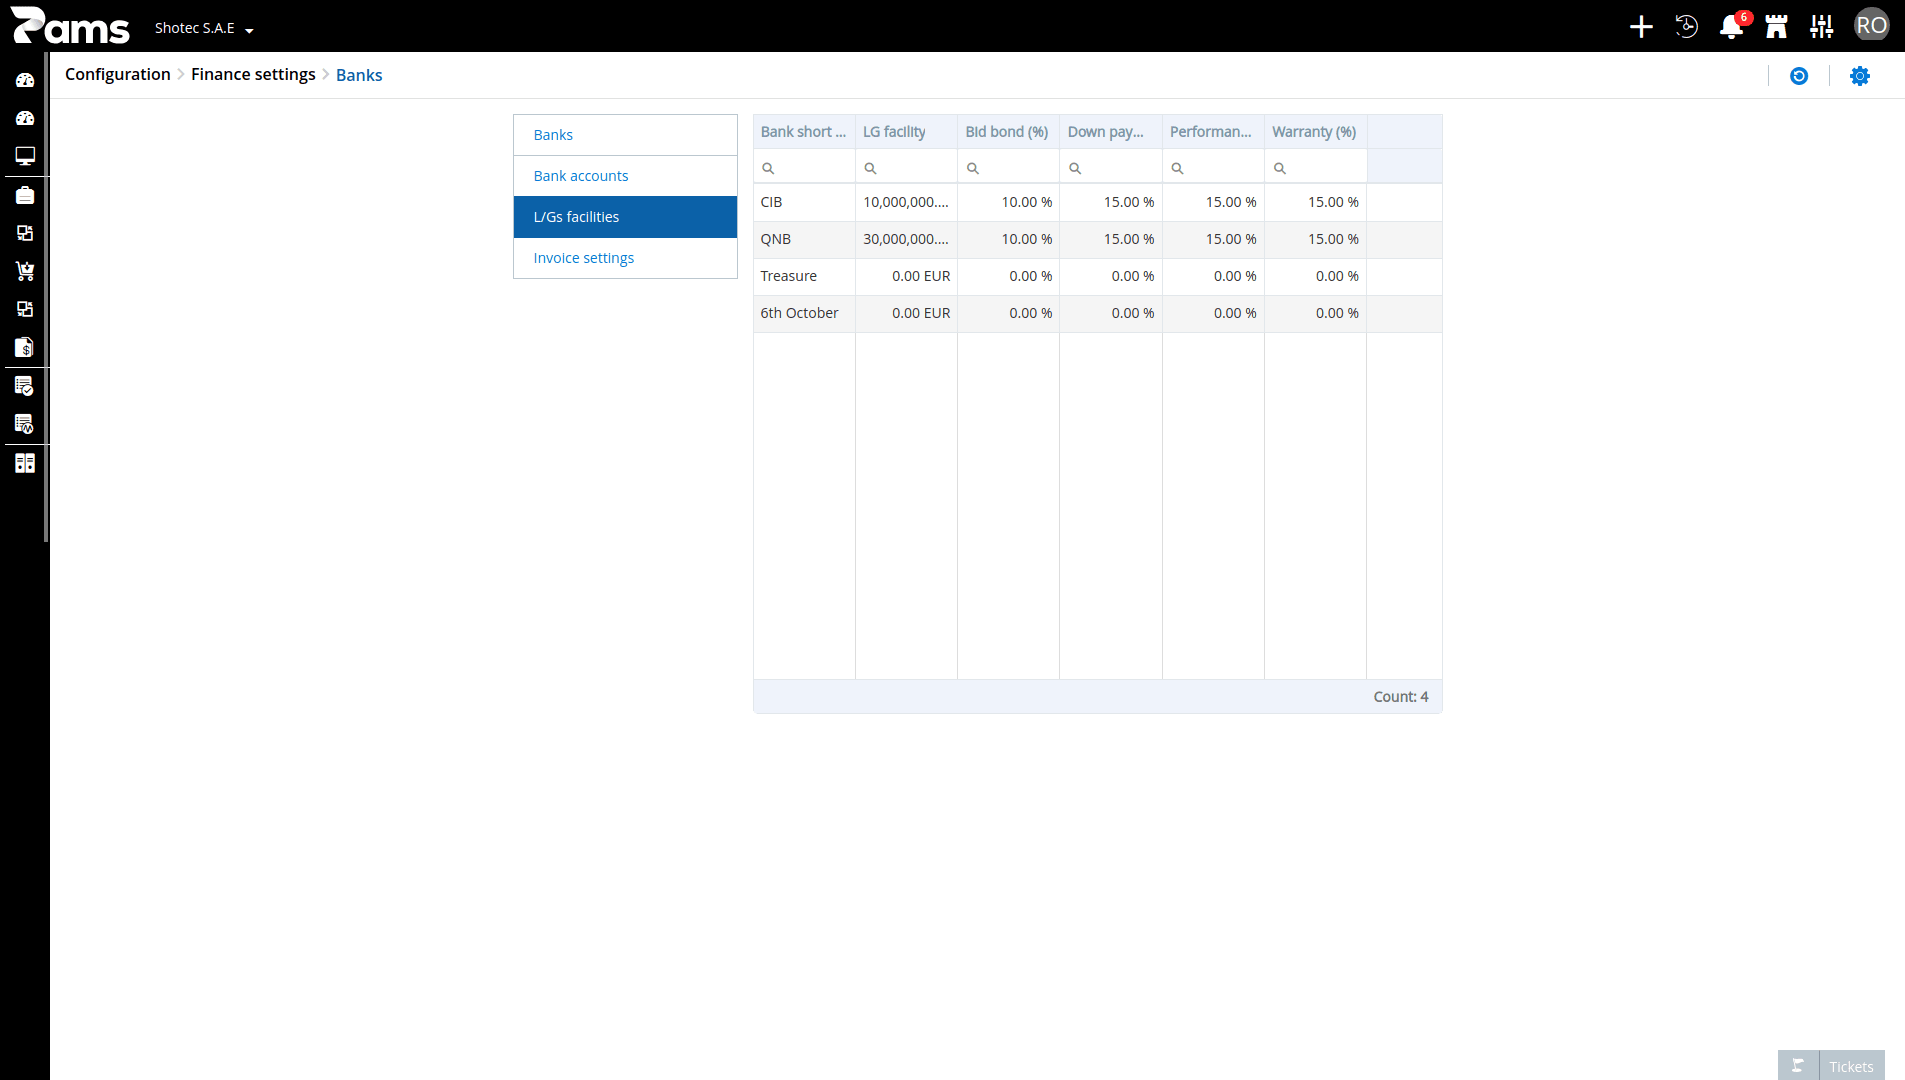Image resolution: width=1905 pixels, height=1080 pixels.
Task: Click the blue refresh icon
Action: point(1799,76)
